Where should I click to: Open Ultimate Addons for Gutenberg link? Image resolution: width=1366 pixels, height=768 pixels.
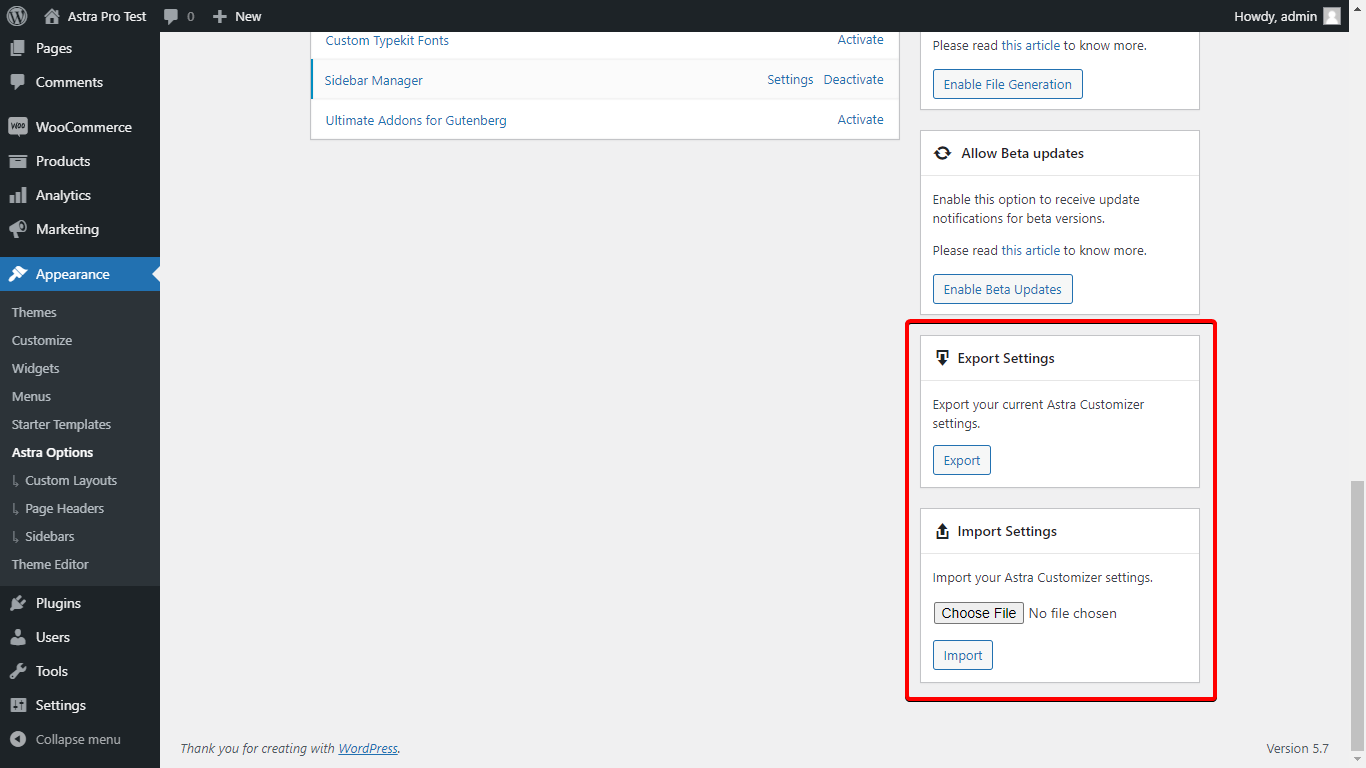(416, 120)
